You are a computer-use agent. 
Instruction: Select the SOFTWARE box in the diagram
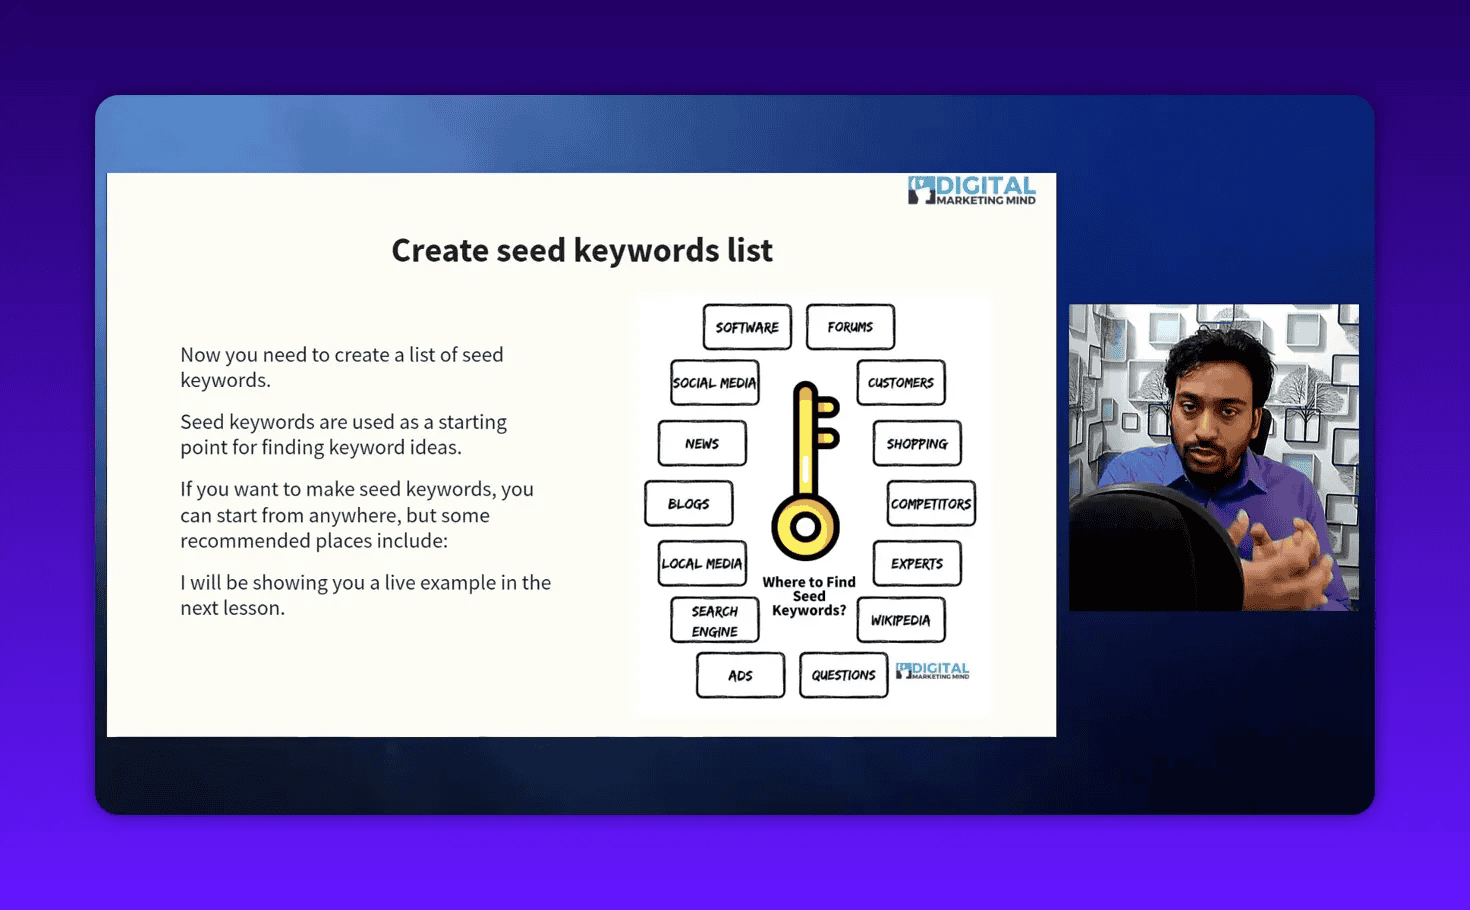click(x=746, y=326)
